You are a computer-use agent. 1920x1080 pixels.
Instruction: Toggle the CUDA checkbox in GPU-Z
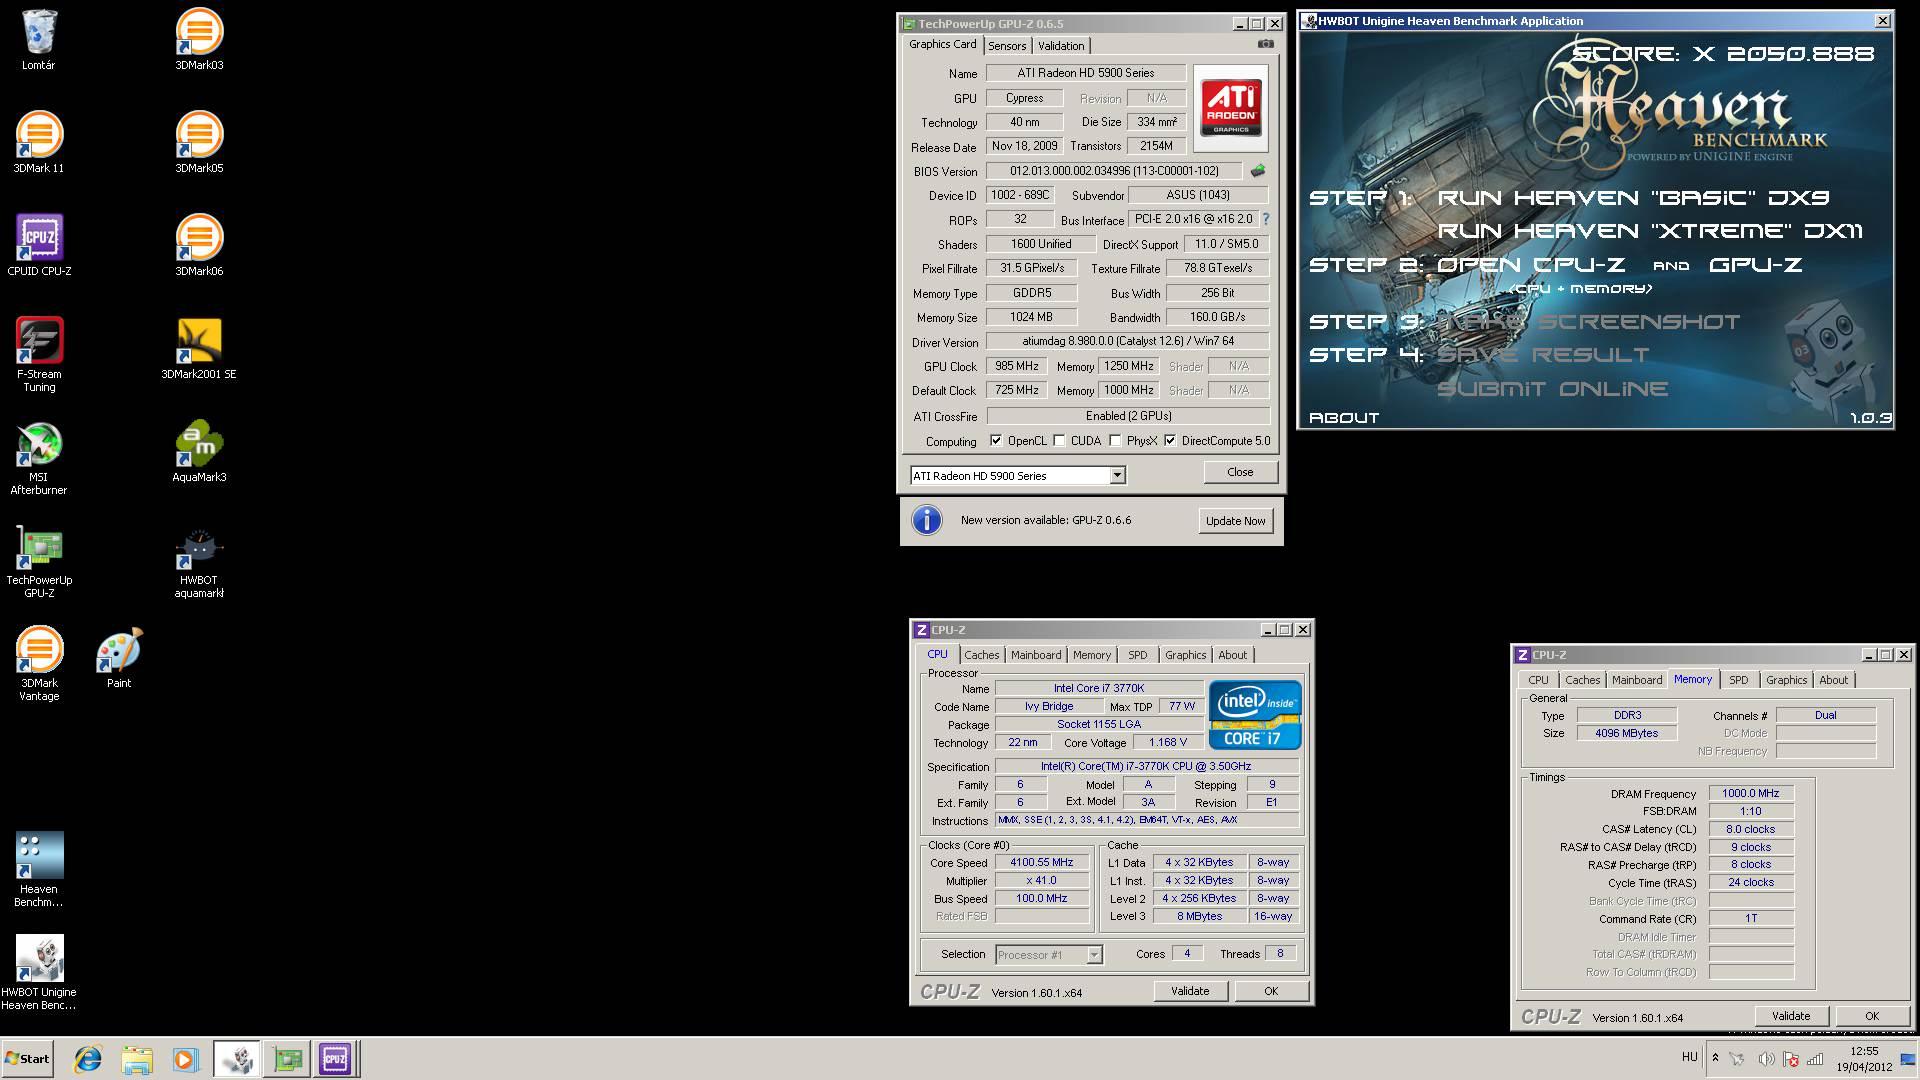click(x=1060, y=441)
